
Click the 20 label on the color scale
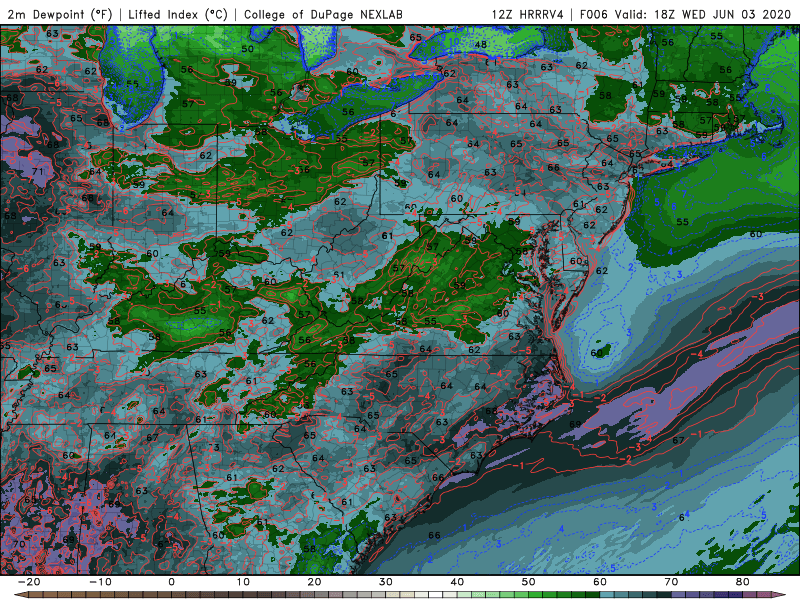pos(314,582)
